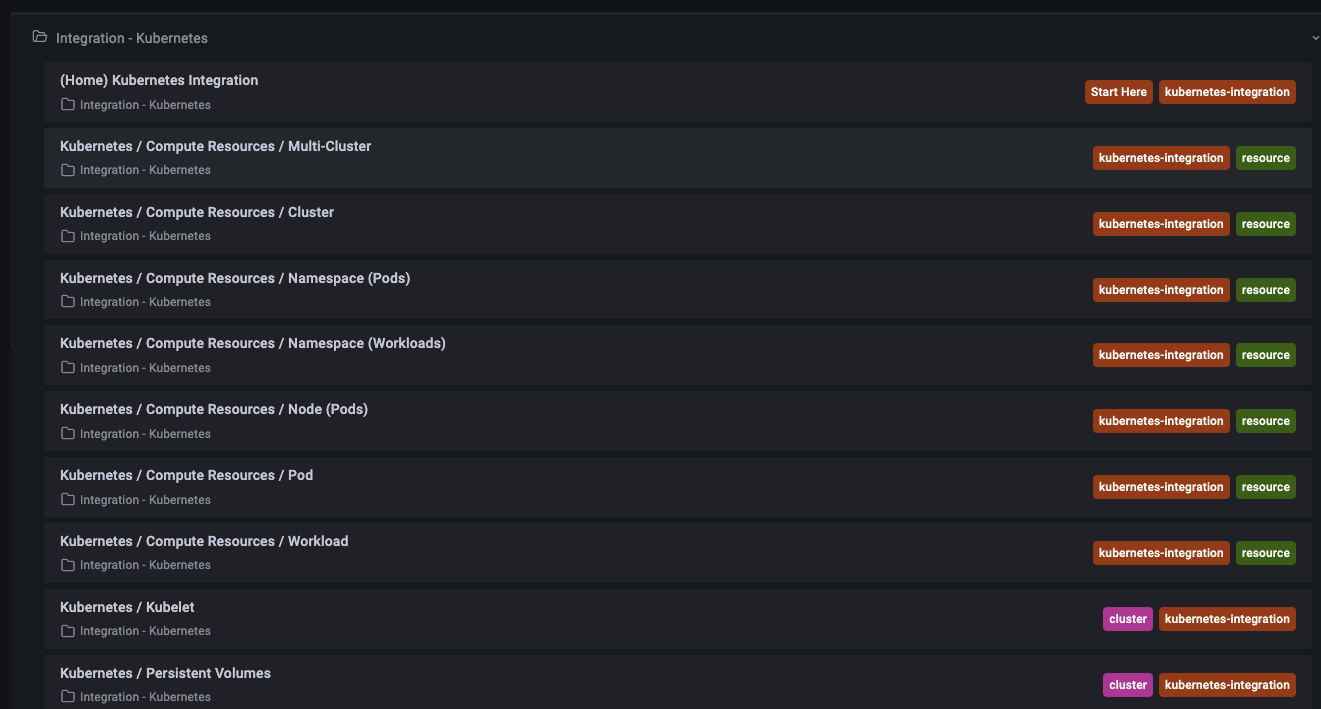1321x709 pixels.
Task: Click kubernetes-integration tag on the Kubelet row
Action: click(1227, 619)
